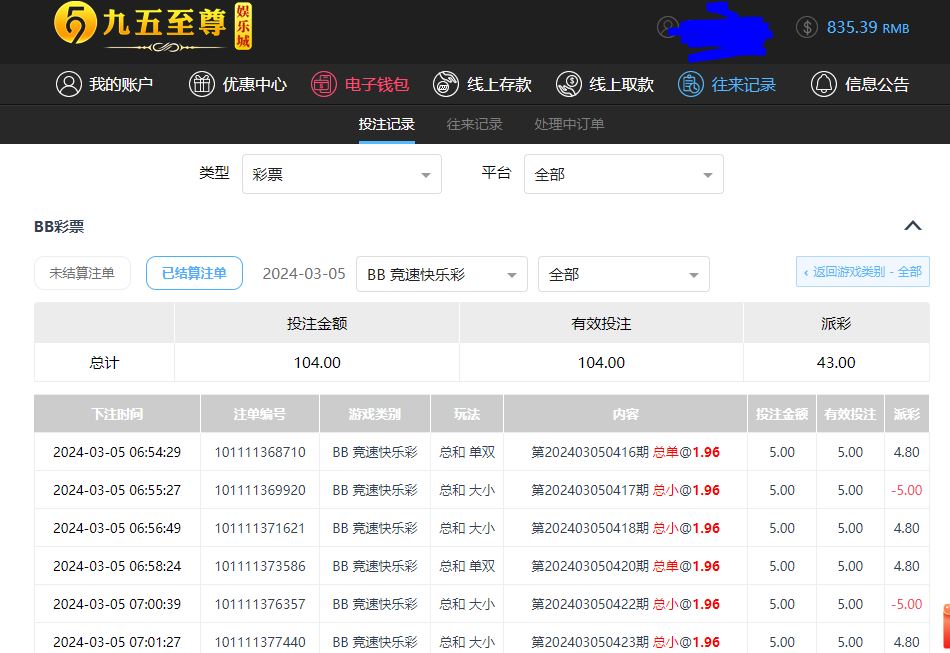Viewport: 950px width, 653px height.
Task: Click content 第202403050417期 总小@1.96
Action: pos(625,491)
